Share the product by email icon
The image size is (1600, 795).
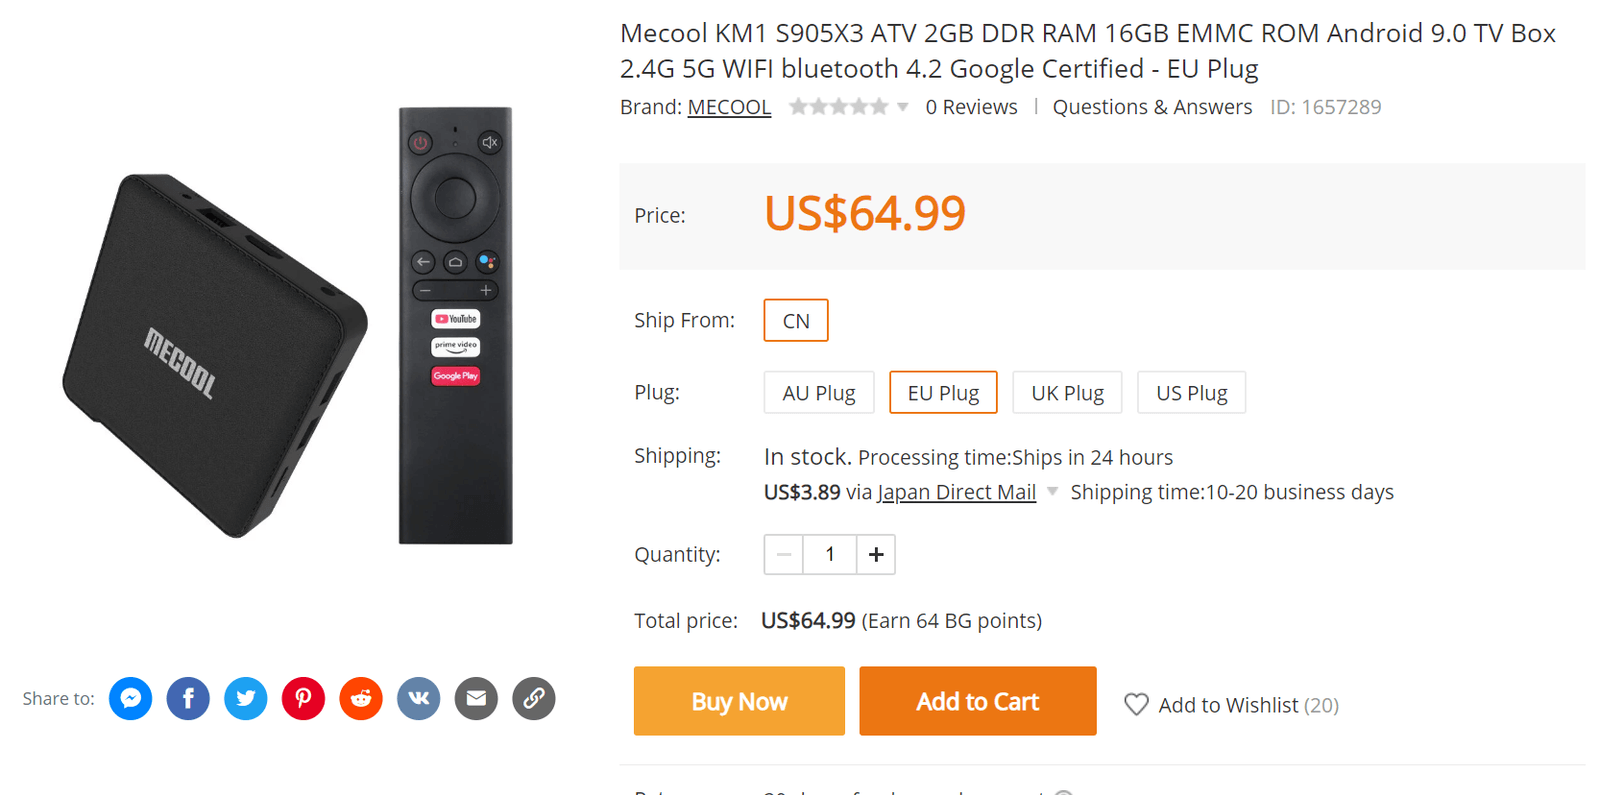click(476, 698)
